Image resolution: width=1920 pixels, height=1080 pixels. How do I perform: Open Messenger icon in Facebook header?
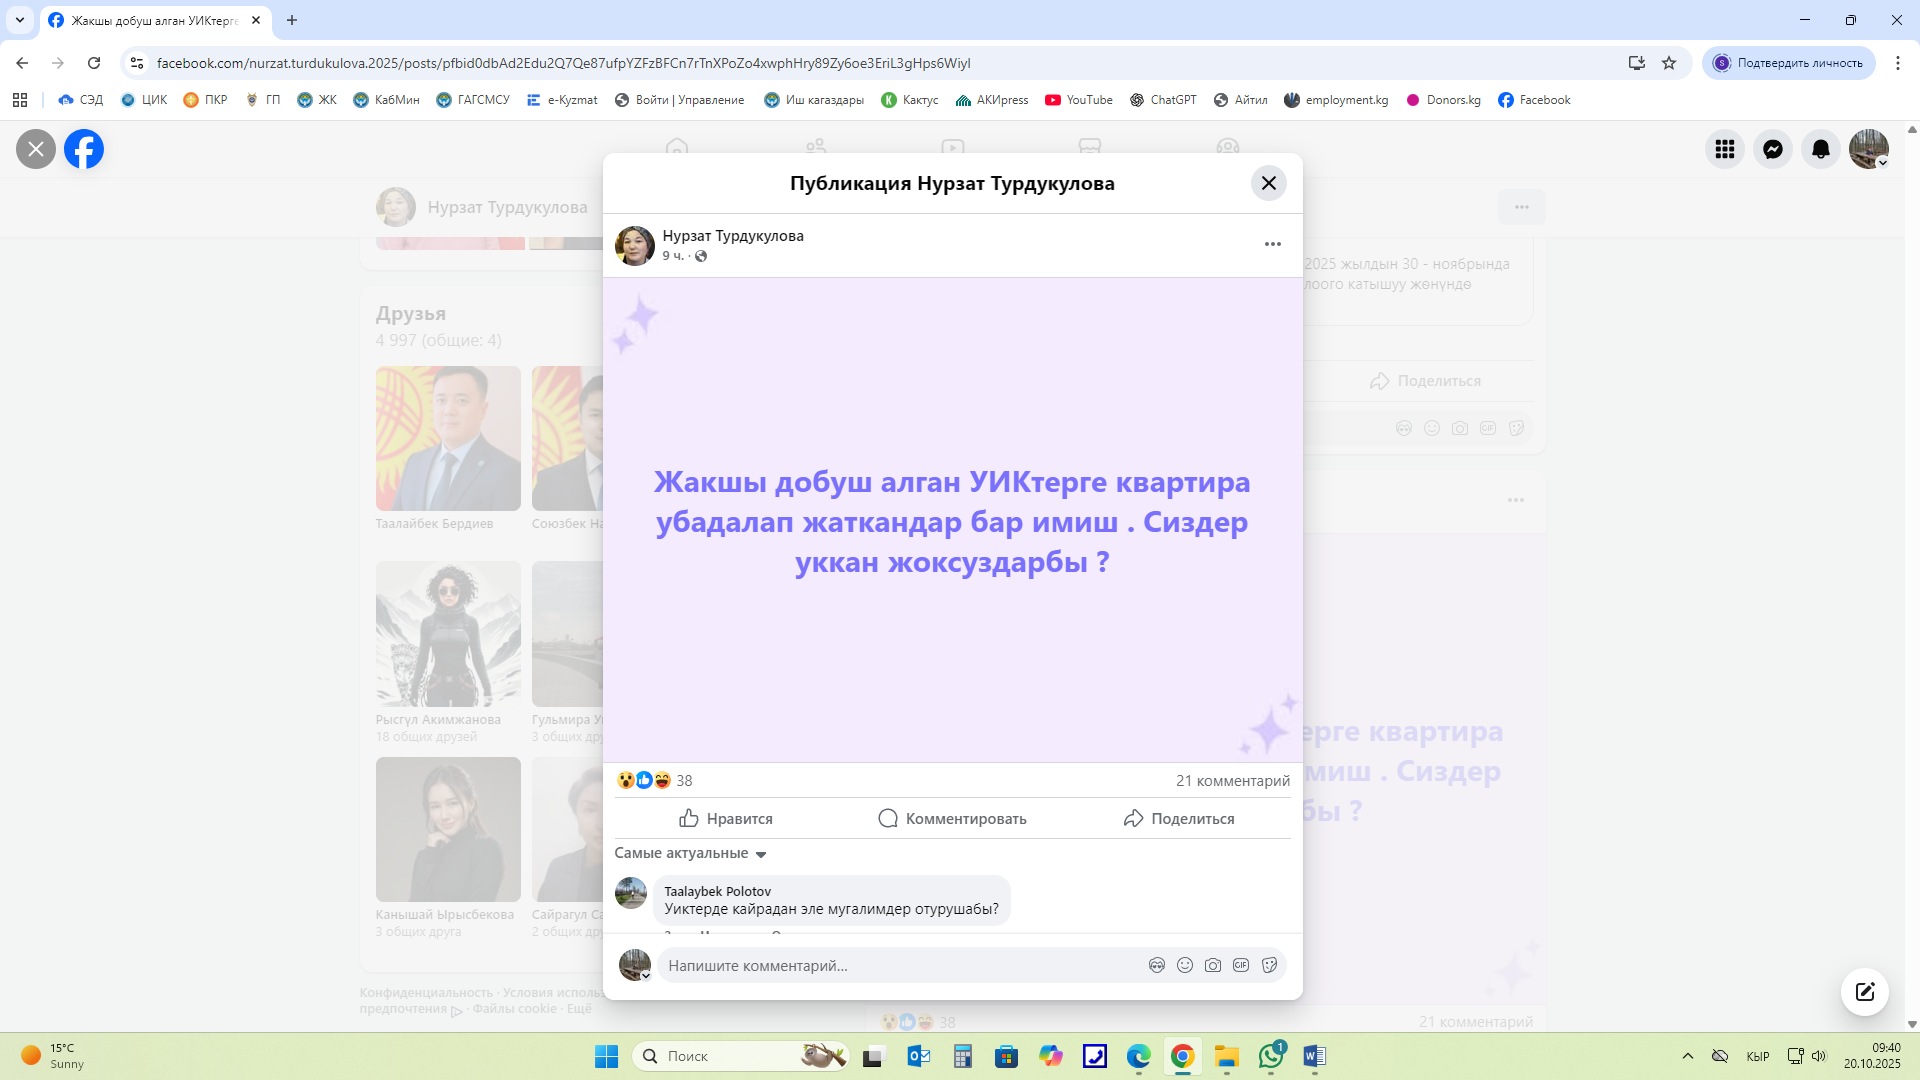(1772, 149)
